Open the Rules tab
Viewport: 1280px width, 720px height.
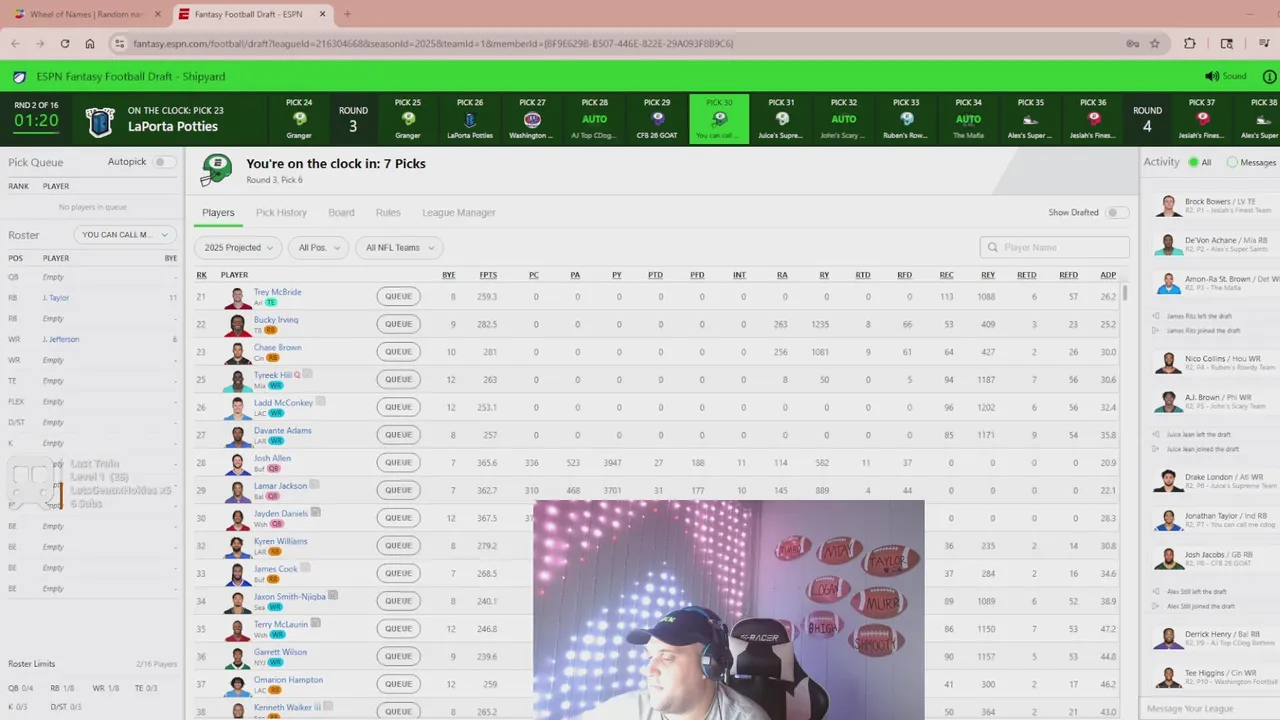pyautogui.click(x=388, y=213)
